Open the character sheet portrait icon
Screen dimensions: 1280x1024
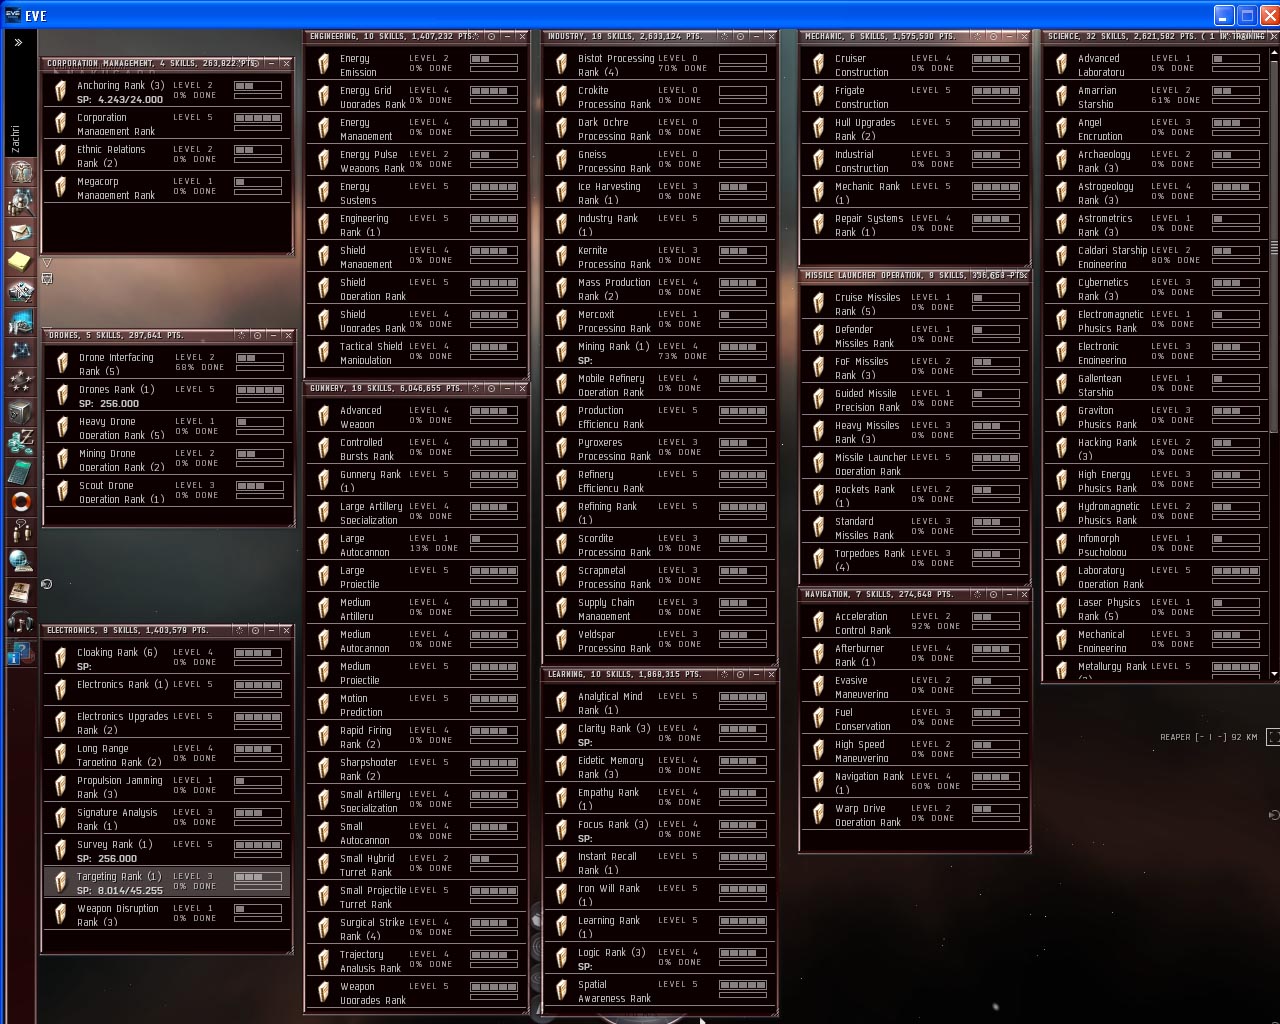(21, 171)
